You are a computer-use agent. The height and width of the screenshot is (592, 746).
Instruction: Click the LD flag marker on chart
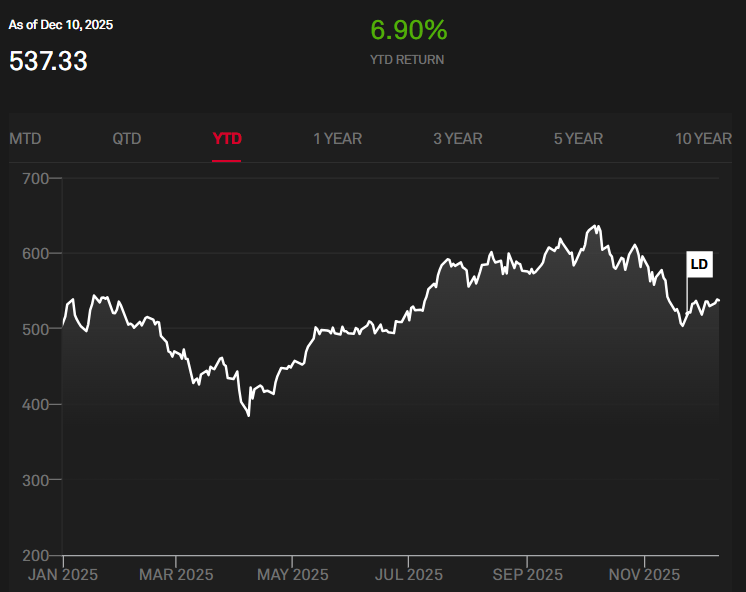699,265
